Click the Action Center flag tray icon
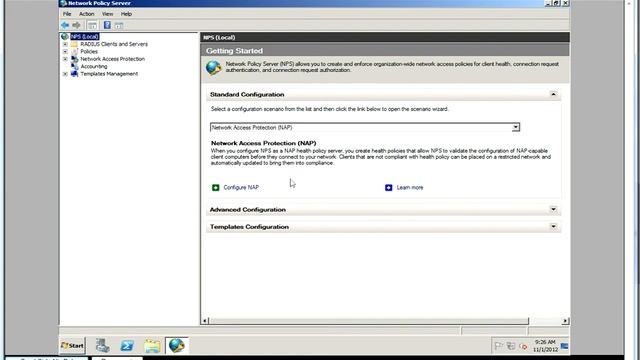The width and height of the screenshot is (640, 360). click(498, 346)
